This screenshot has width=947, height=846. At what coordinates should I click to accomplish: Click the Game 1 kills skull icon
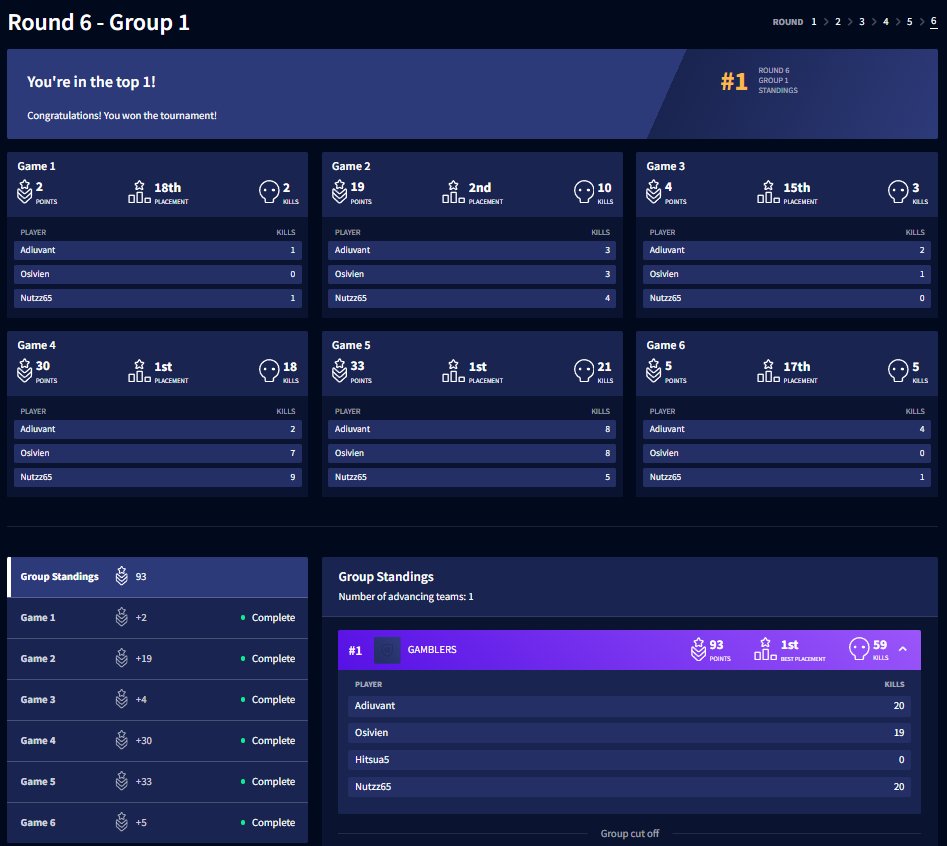pyautogui.click(x=269, y=191)
